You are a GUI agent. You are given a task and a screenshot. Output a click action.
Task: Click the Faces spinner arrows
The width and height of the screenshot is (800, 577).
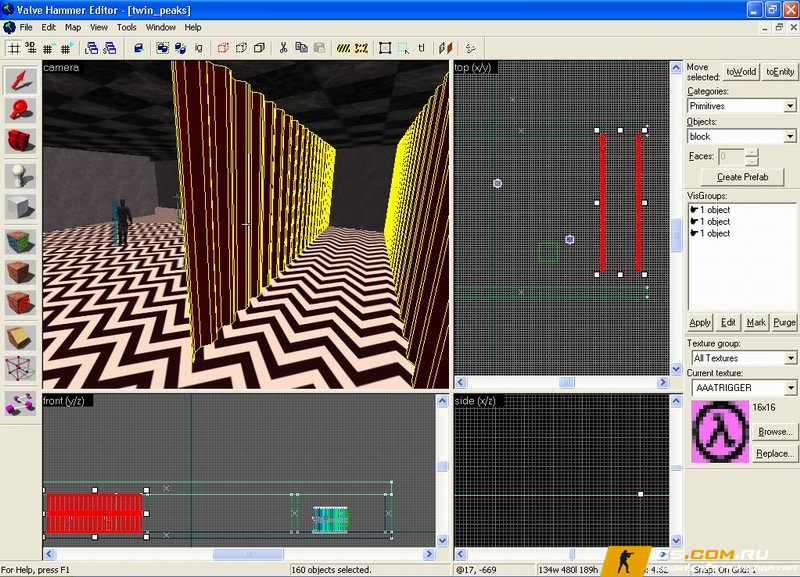tap(752, 157)
